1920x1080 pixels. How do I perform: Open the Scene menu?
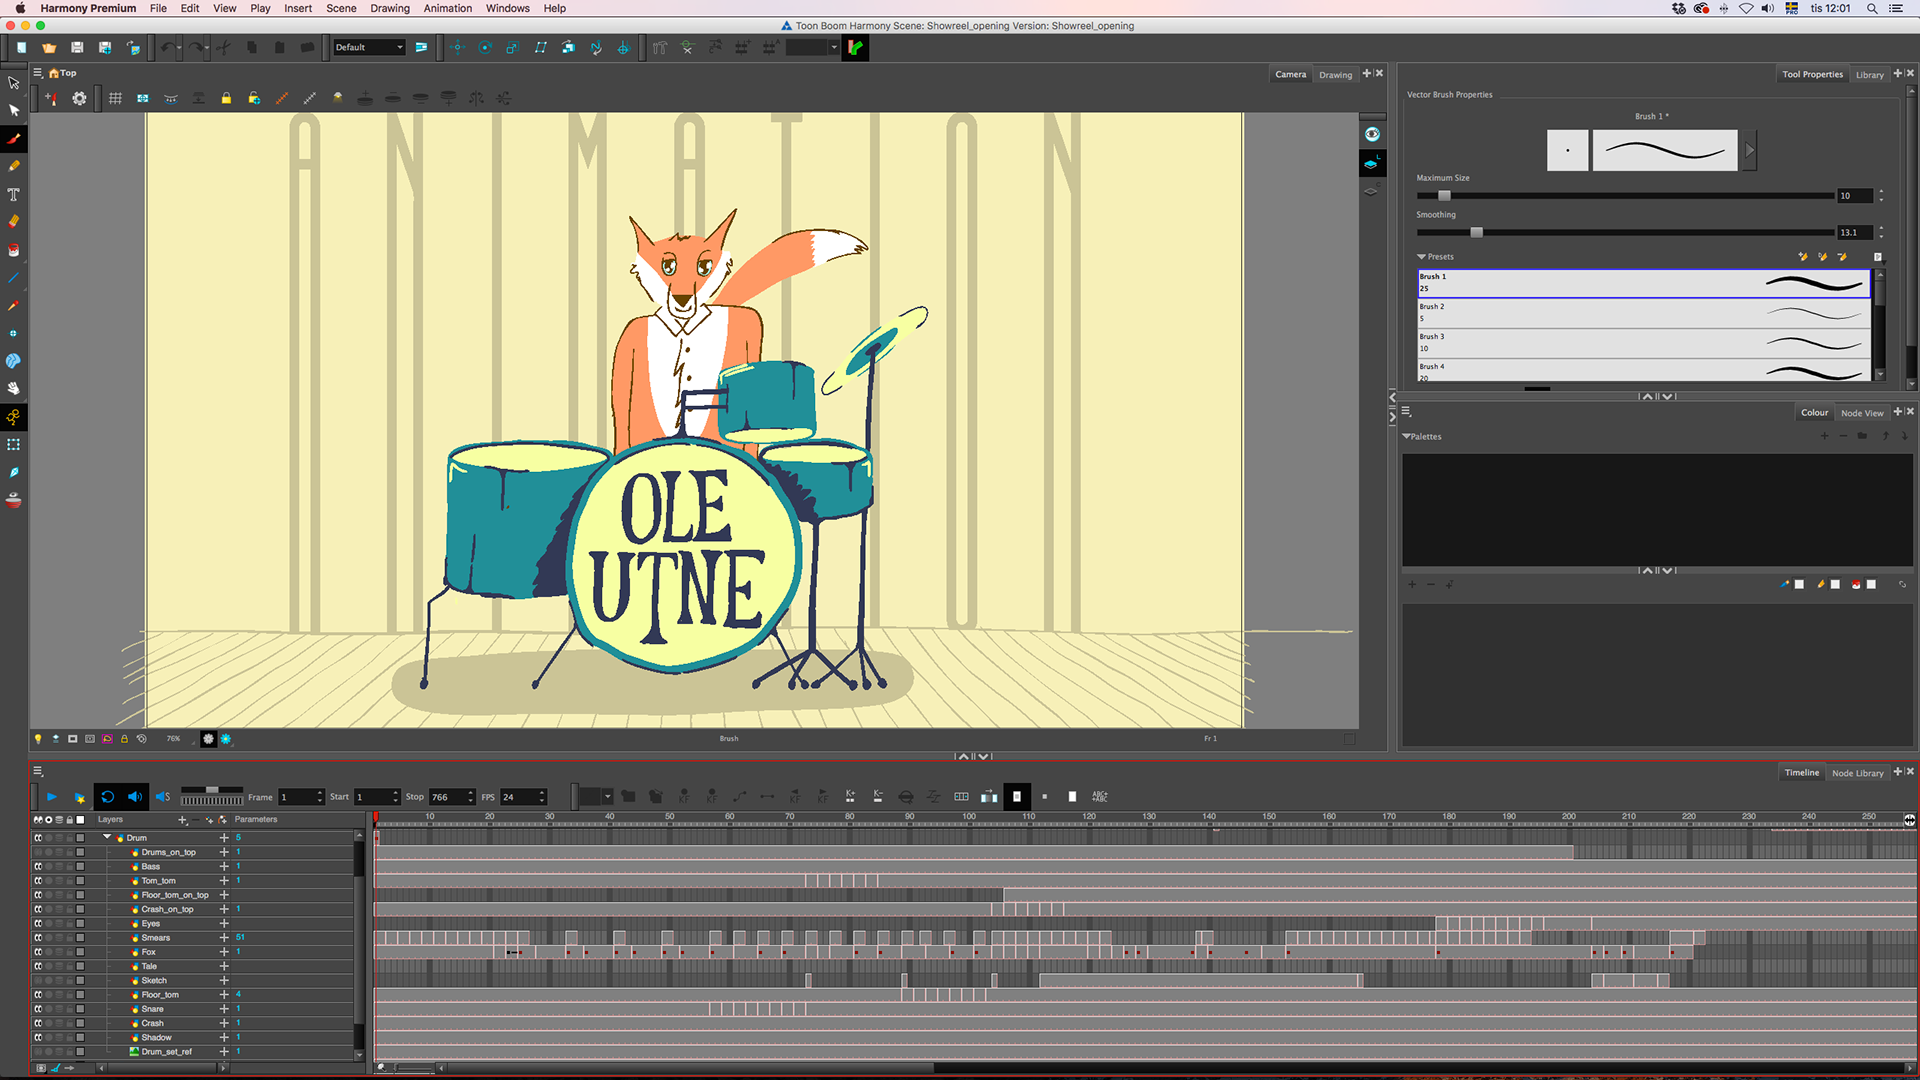[341, 8]
